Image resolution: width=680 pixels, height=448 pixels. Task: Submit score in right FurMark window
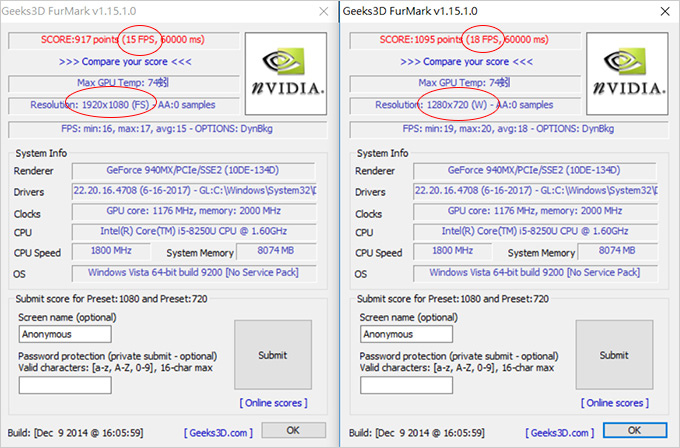coord(615,355)
